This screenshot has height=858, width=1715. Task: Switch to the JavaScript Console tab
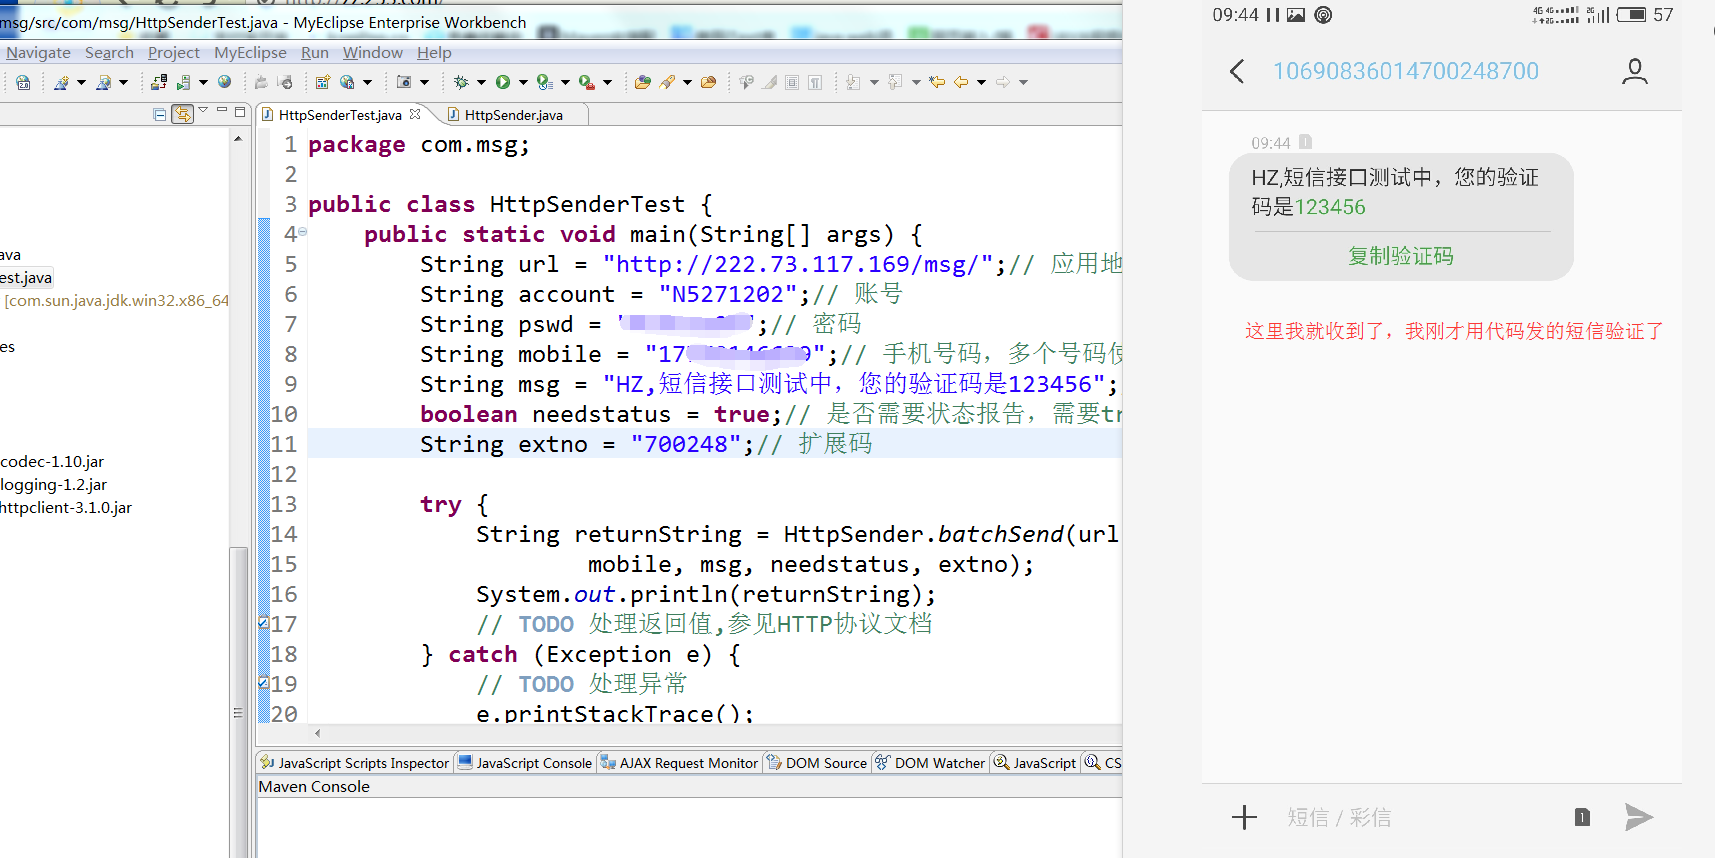point(525,763)
